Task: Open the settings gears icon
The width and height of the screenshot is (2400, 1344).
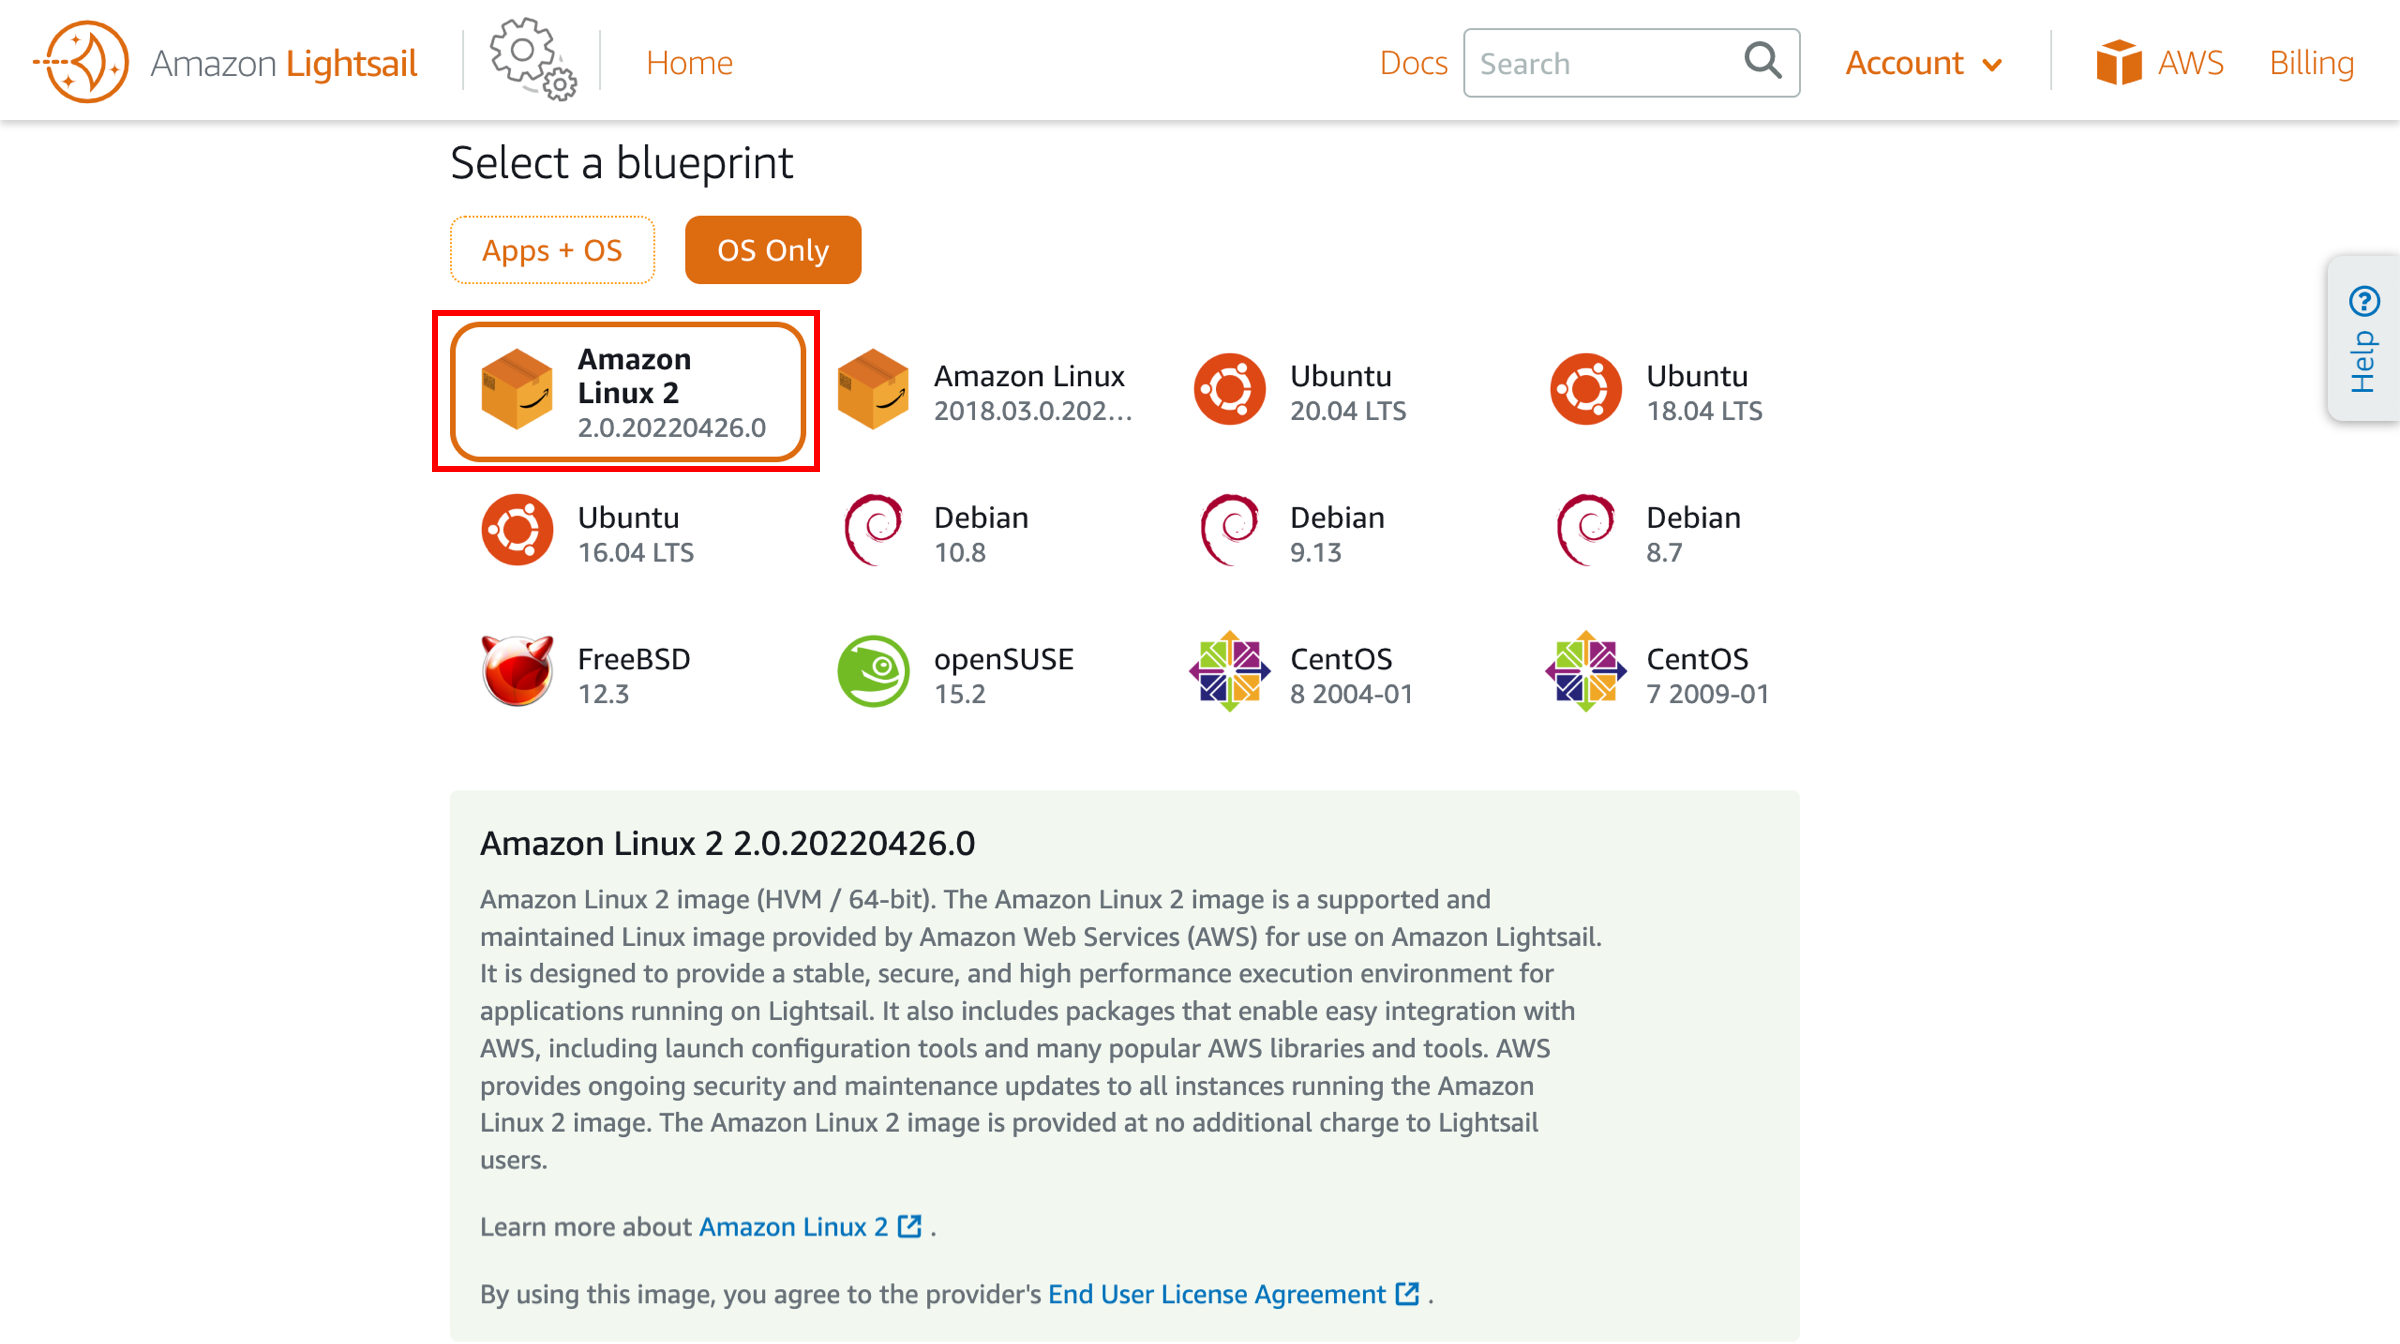Action: (x=533, y=60)
